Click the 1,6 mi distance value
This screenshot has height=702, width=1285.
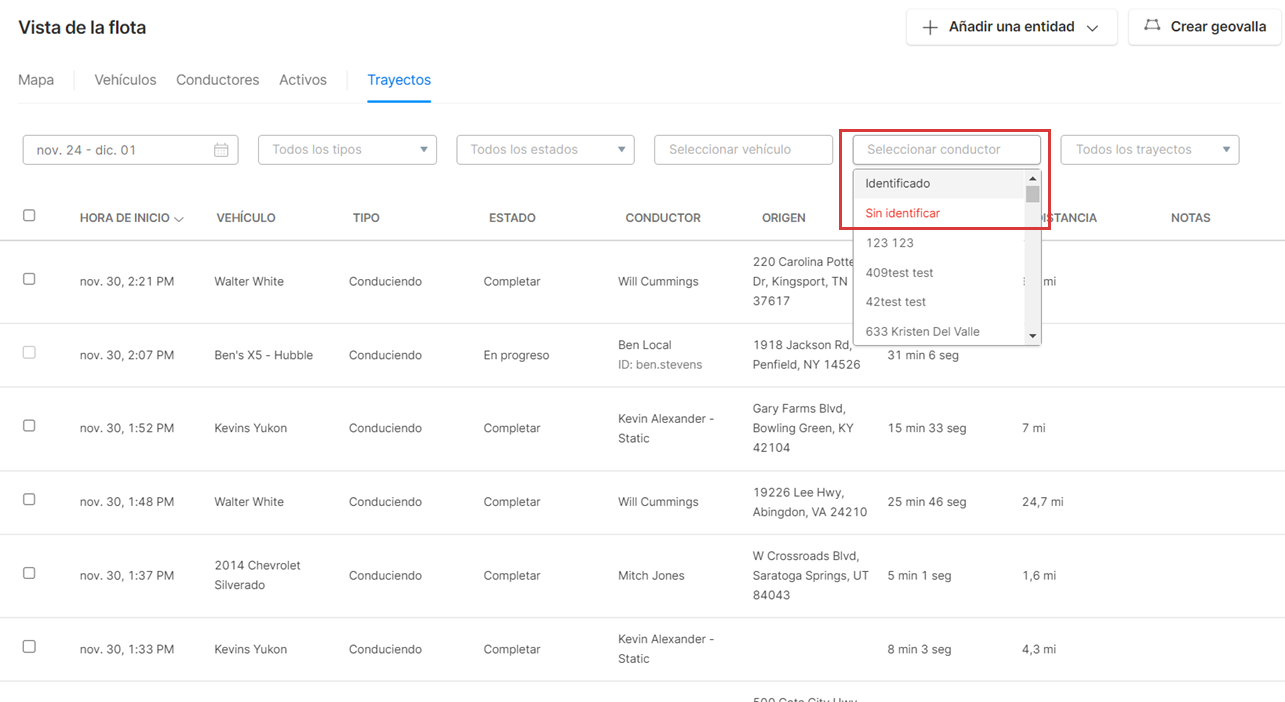coord(1039,576)
